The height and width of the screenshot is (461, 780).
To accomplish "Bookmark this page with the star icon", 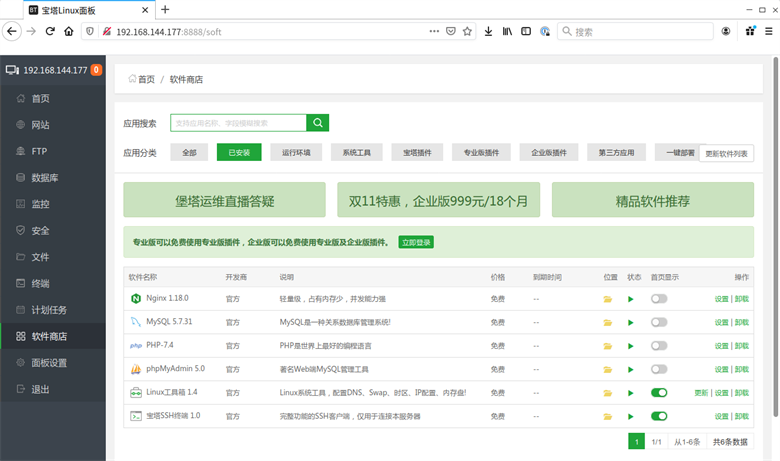I will 467,31.
